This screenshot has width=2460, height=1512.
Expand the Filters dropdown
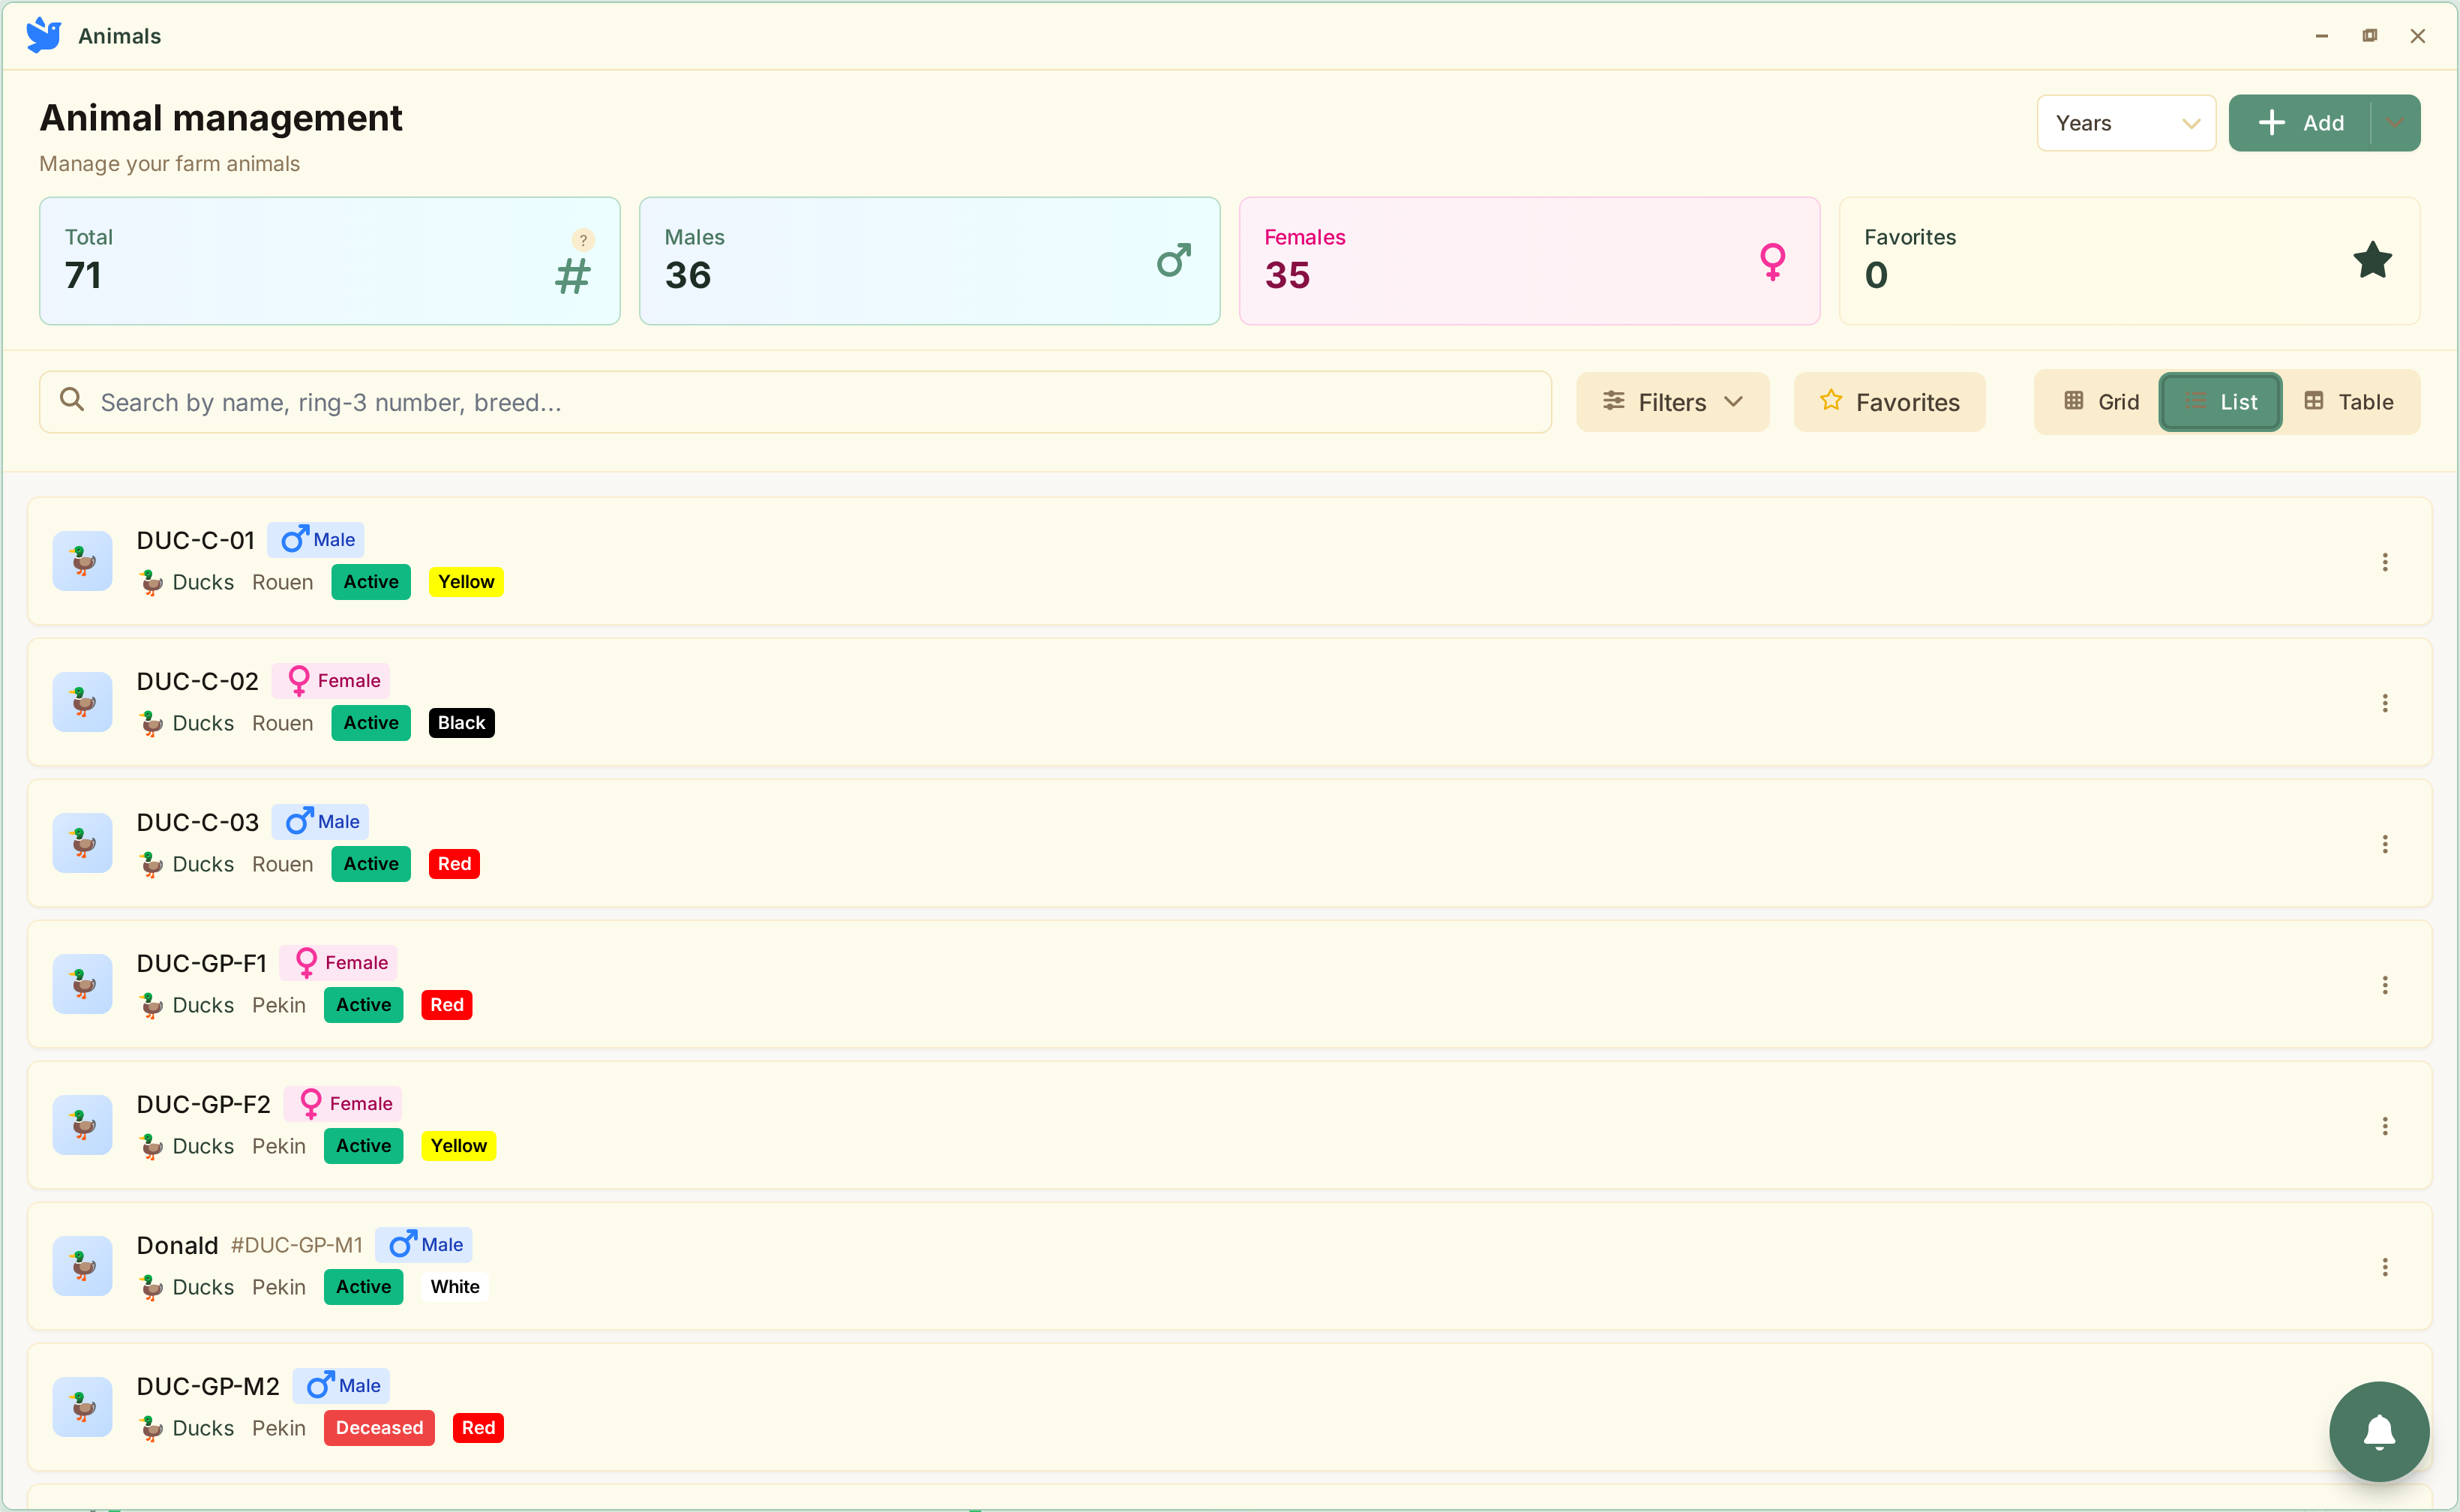(1672, 402)
